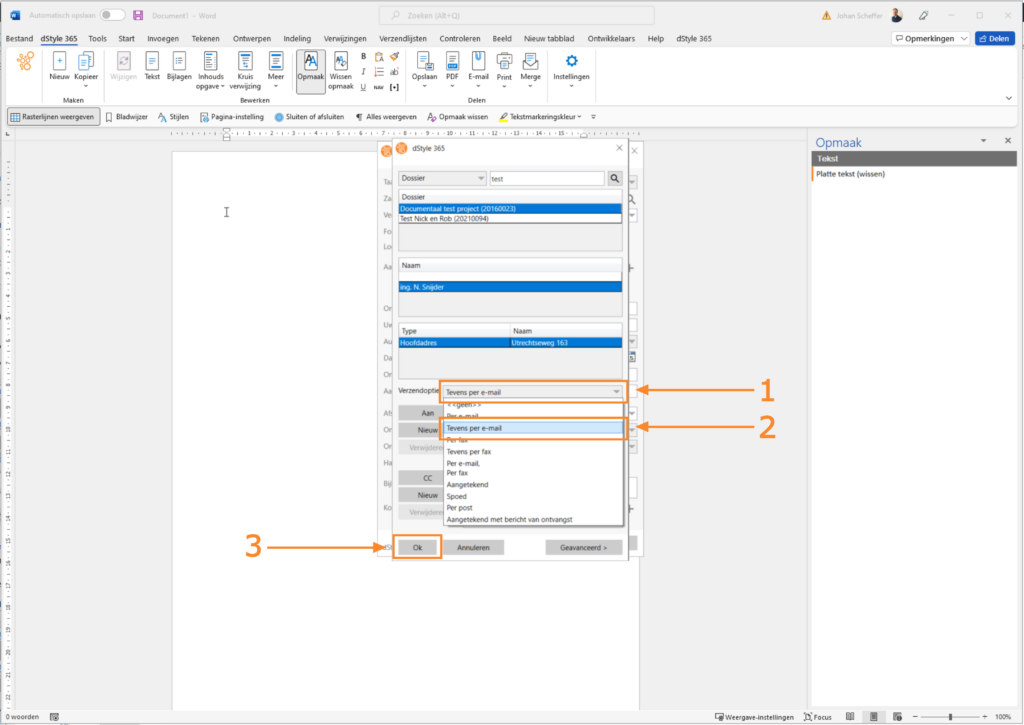The width and height of the screenshot is (1024, 725).
Task: Click Focus mode in status bar
Action: click(818, 717)
